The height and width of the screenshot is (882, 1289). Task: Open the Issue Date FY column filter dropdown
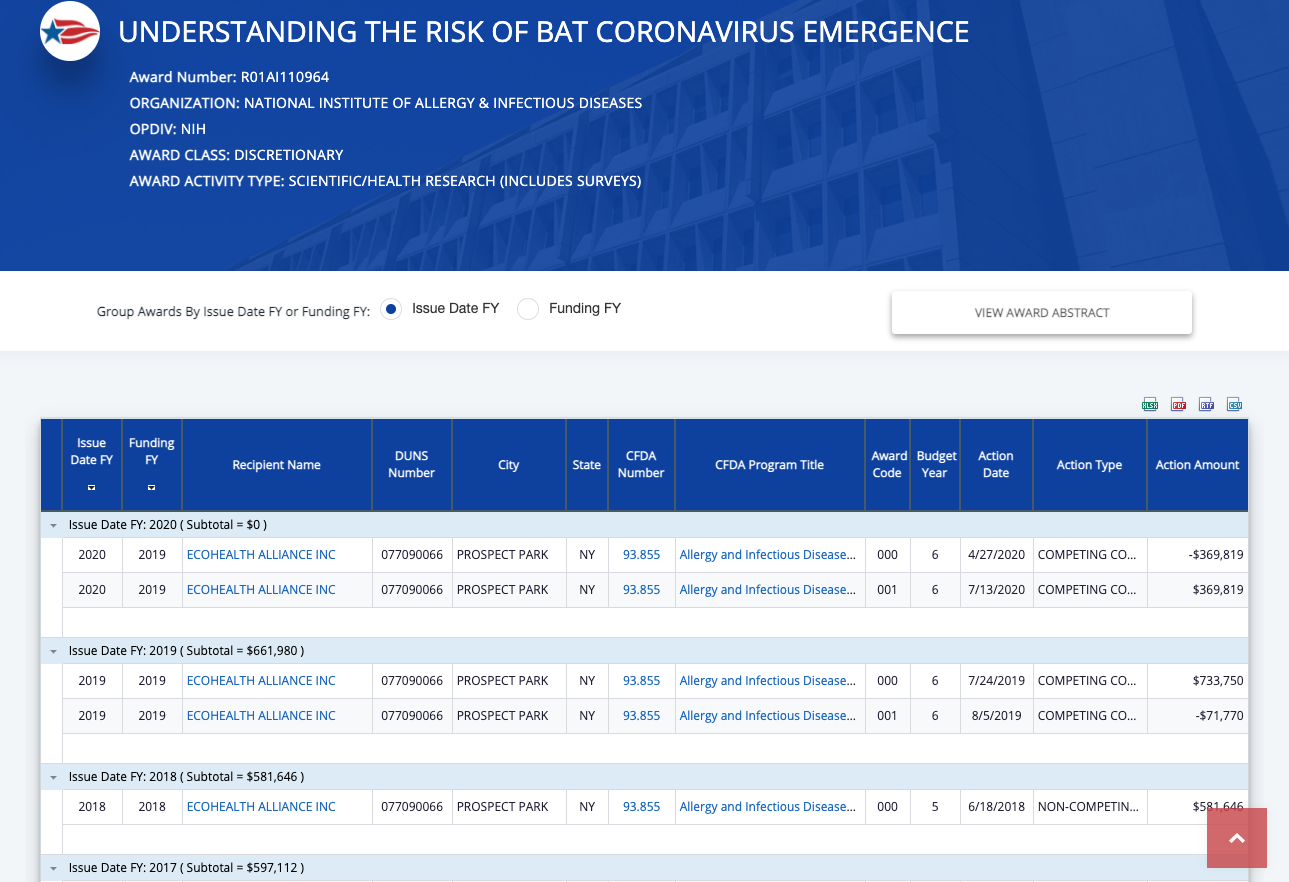pyautogui.click(x=91, y=488)
